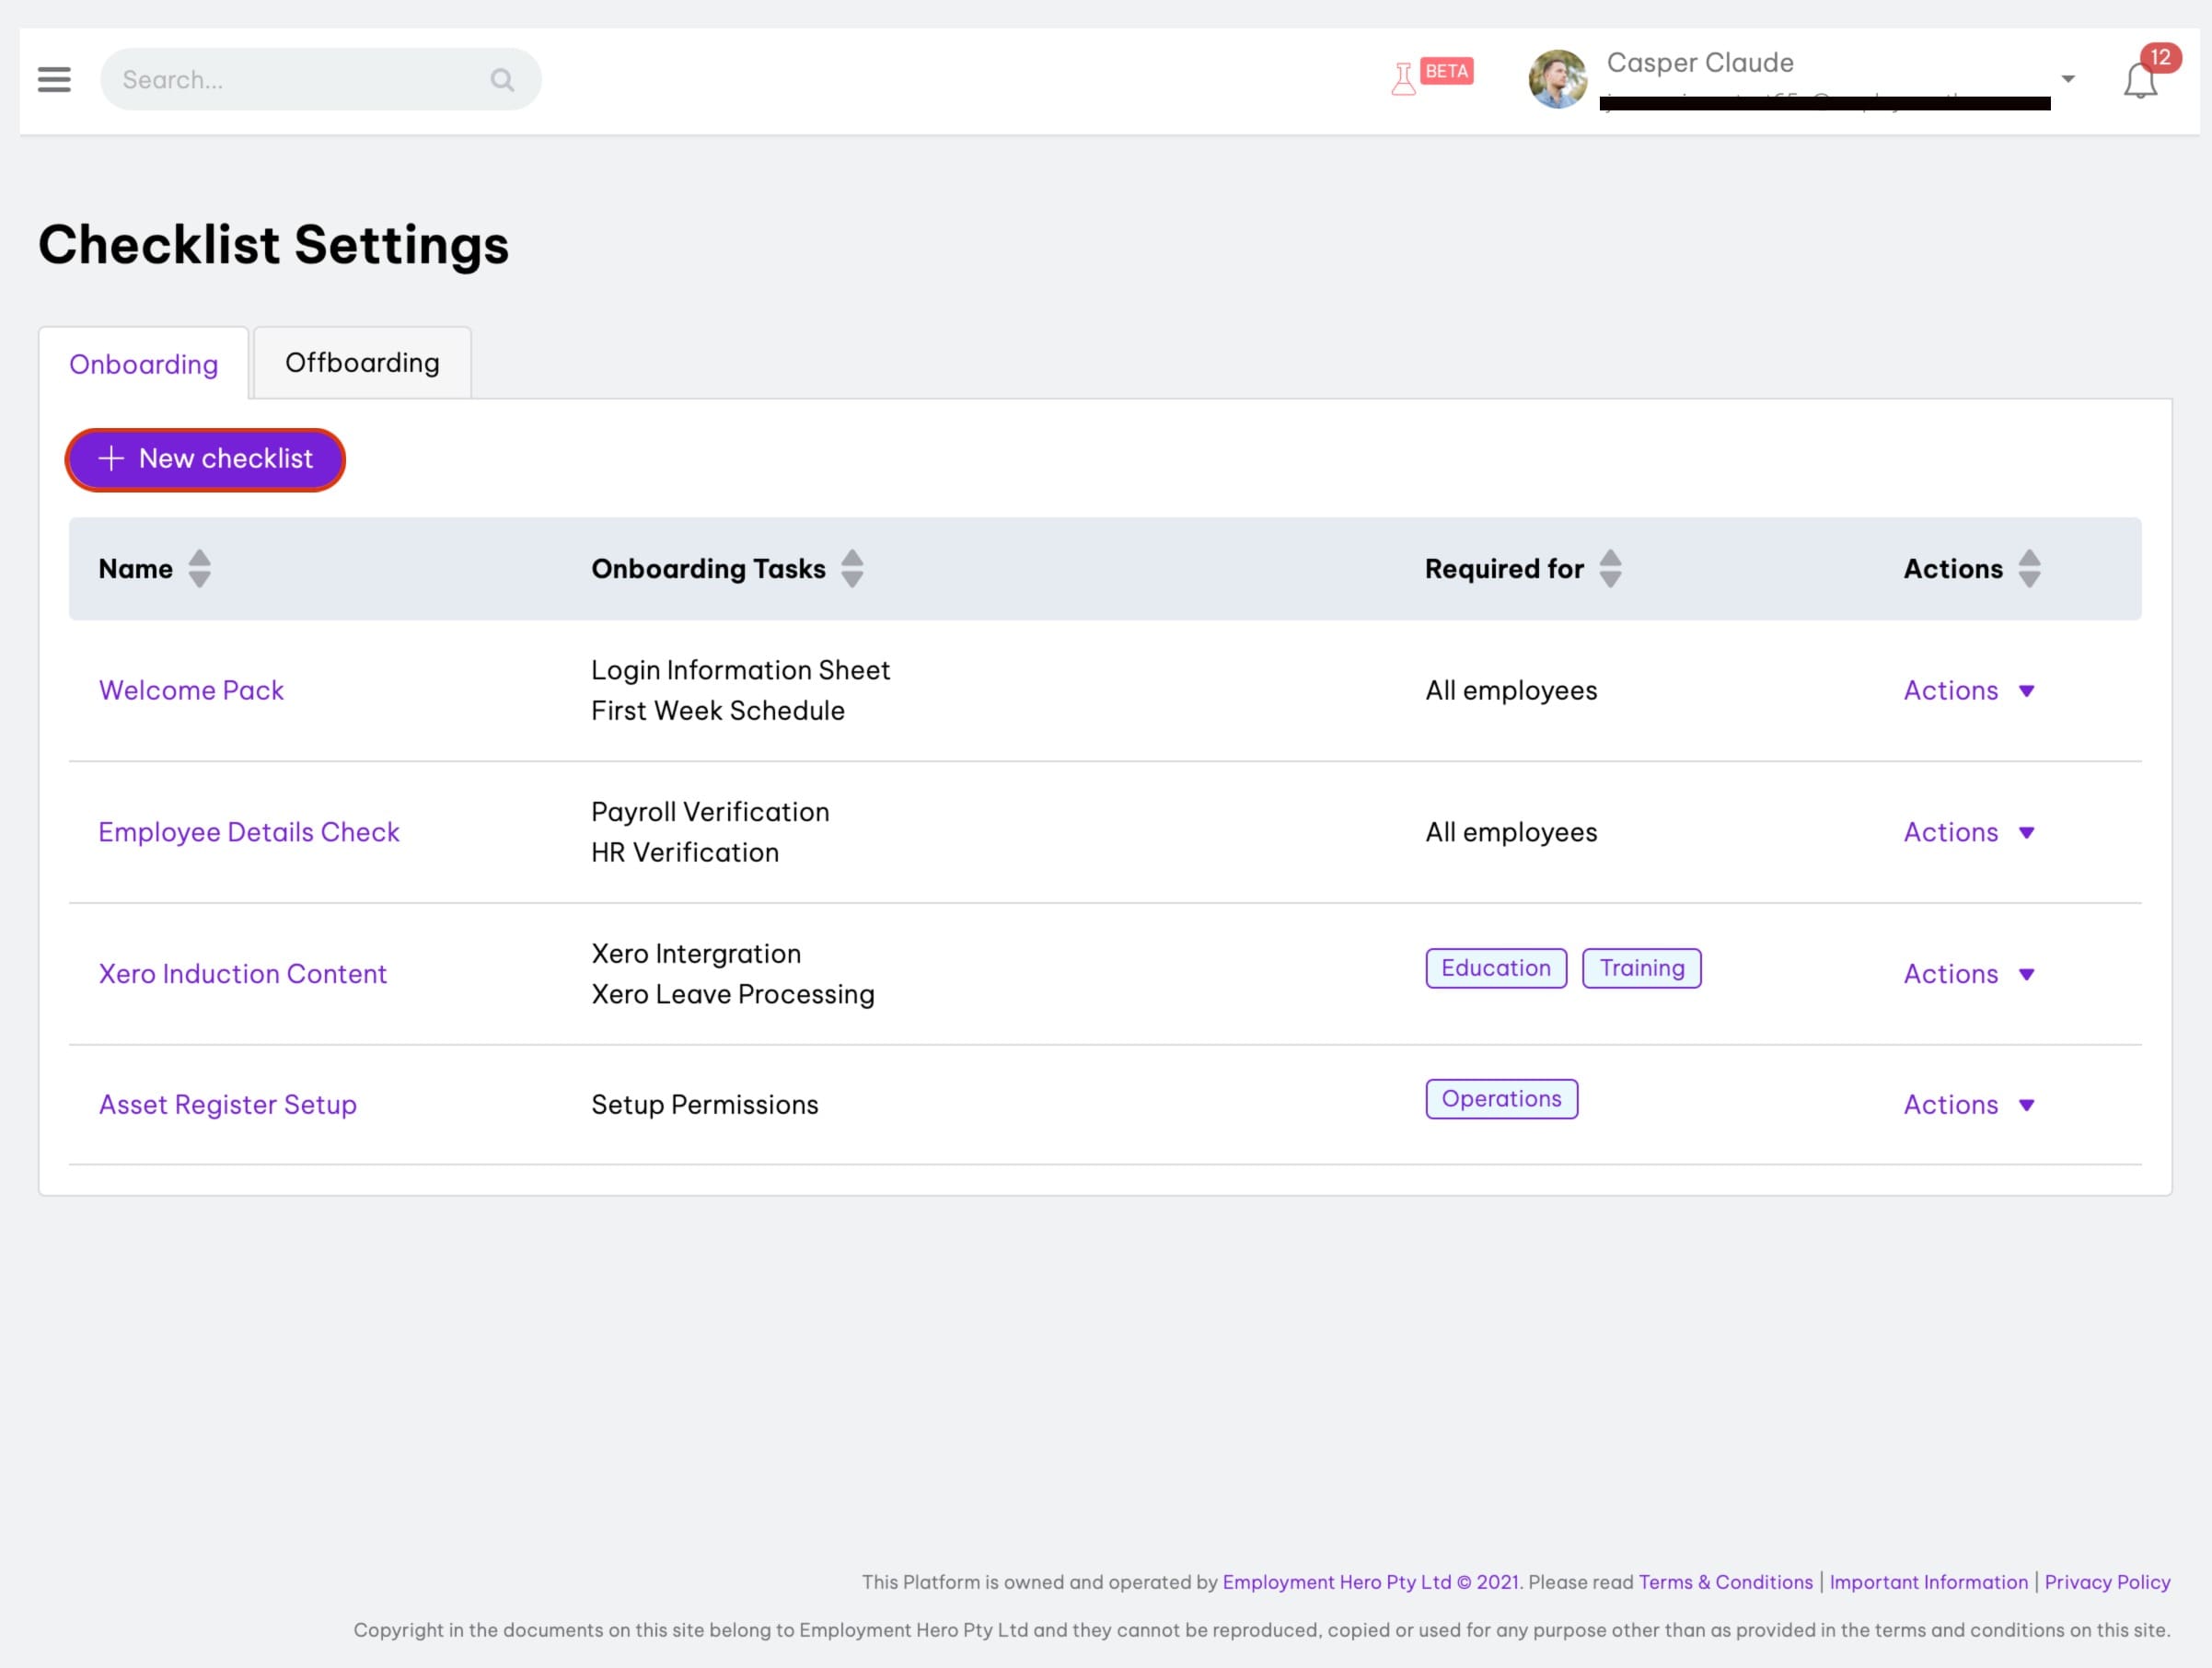Open Actions dropdown for Xero Induction Content
This screenshot has height=1668, width=2212.
pos(1969,975)
